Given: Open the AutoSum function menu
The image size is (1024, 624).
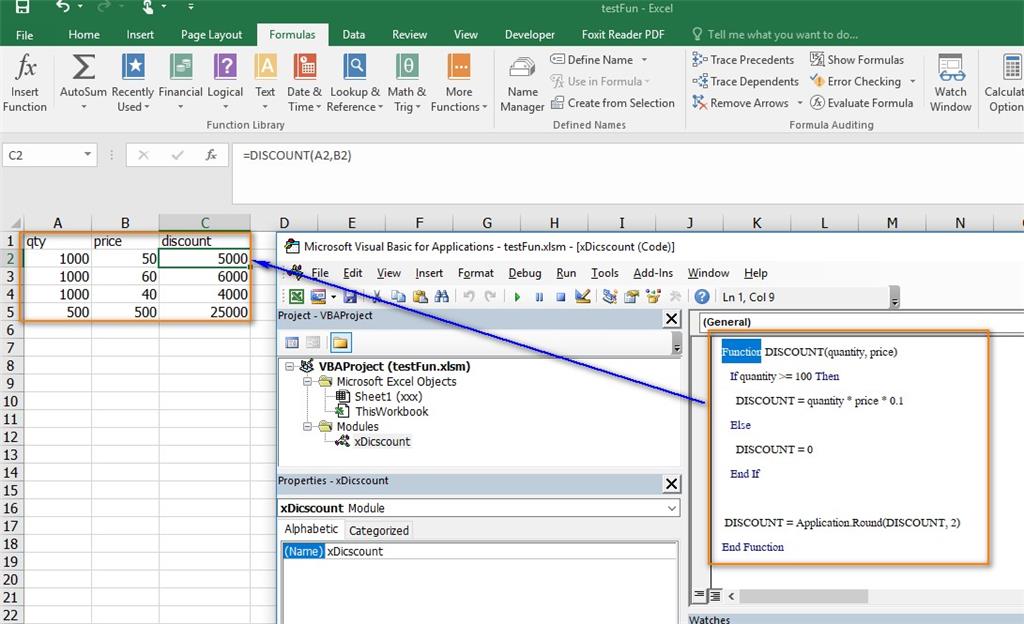Looking at the screenshot, I should [x=83, y=83].
